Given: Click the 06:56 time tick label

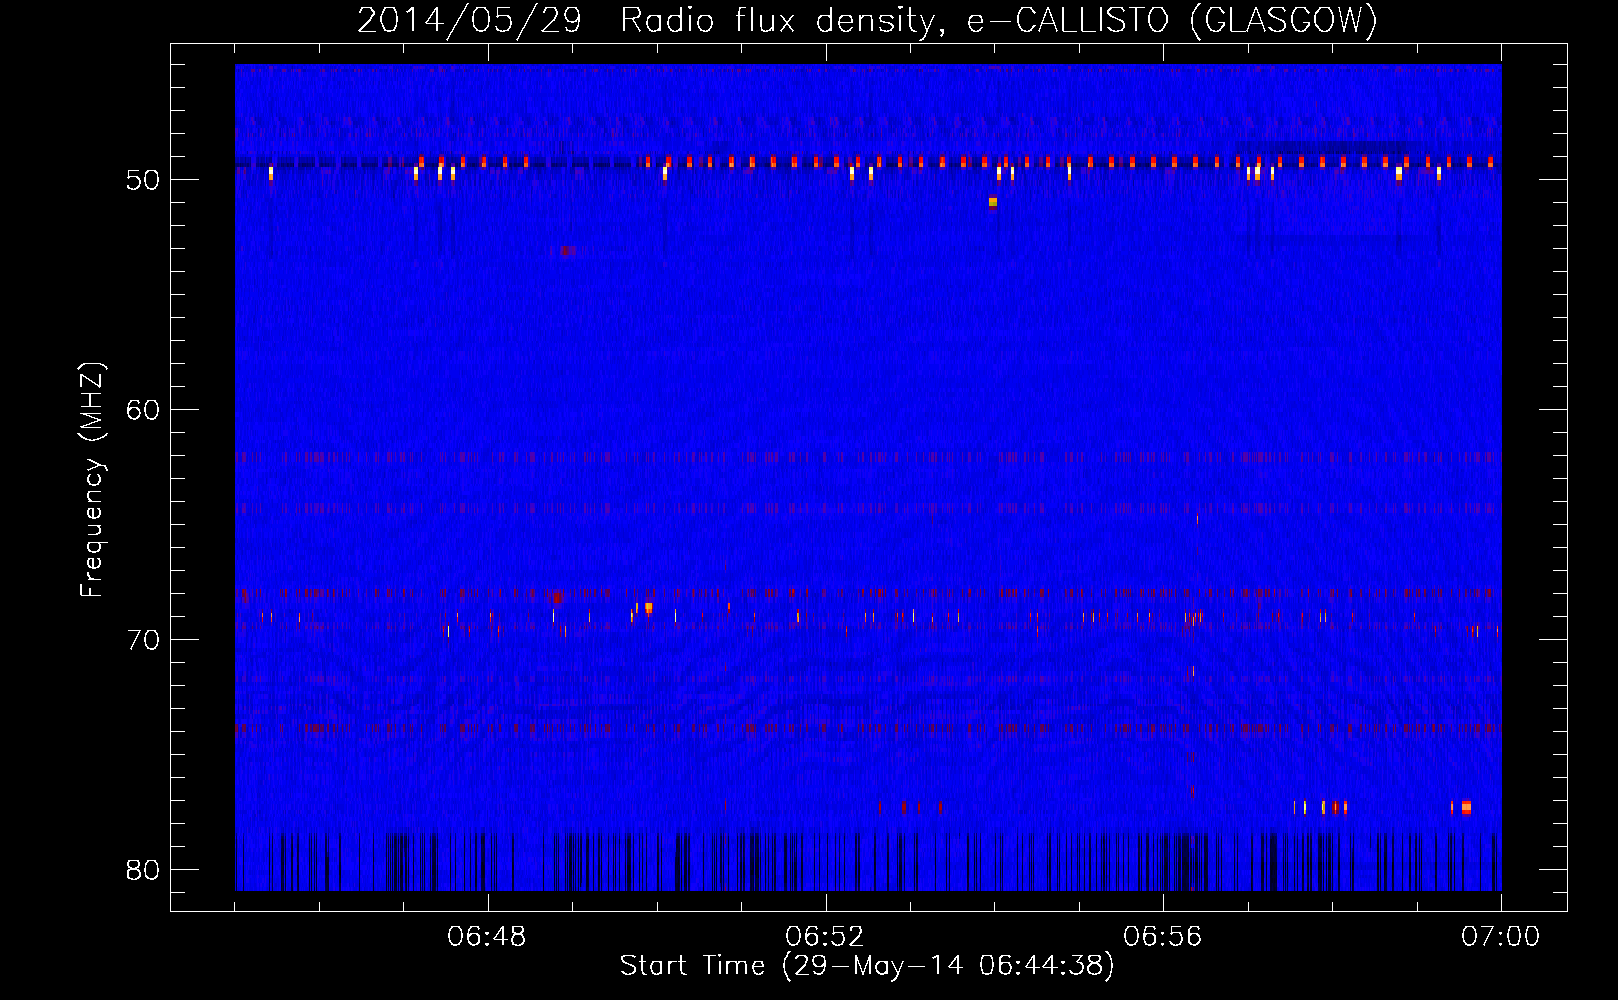Looking at the screenshot, I should pos(1163,937).
